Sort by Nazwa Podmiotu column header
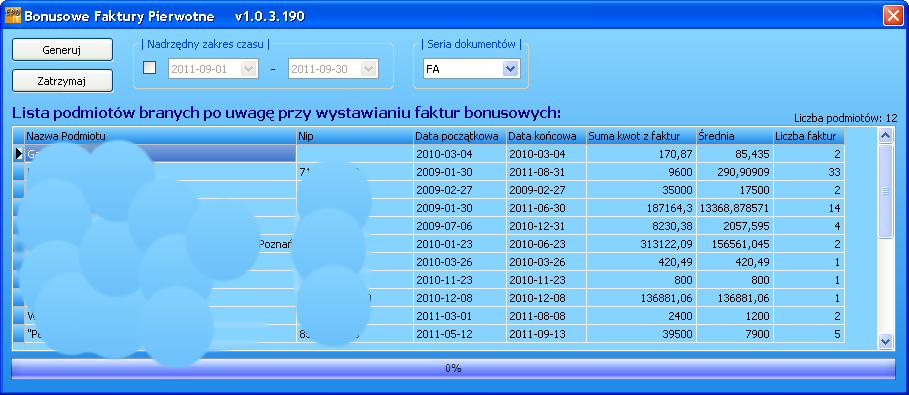This screenshot has height=395, width=909. (x=161, y=136)
